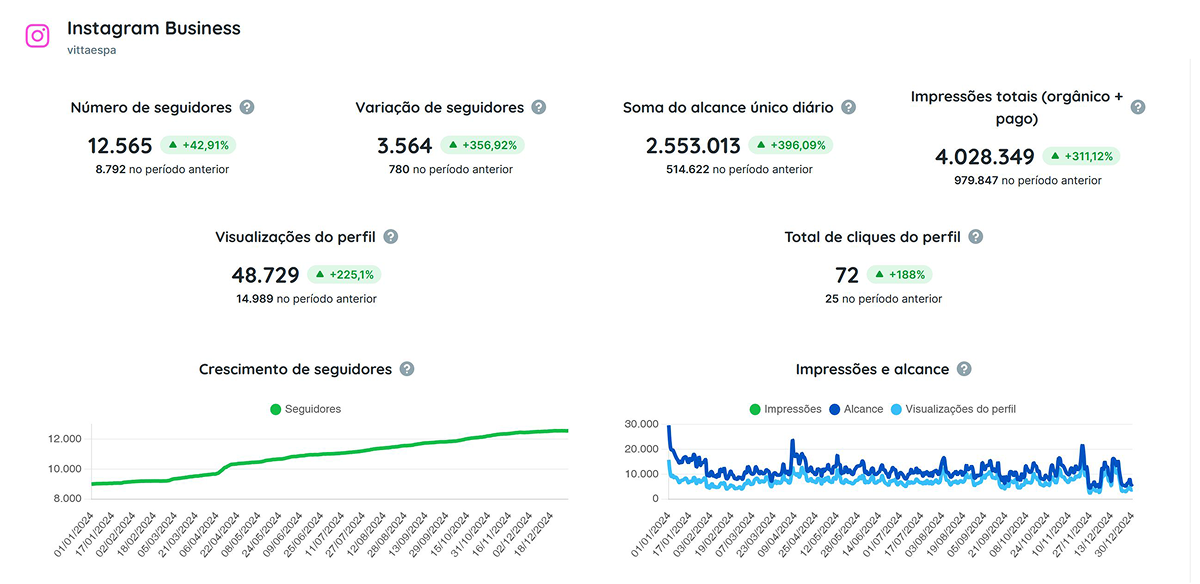Show help for Total de cliques do perfil
This screenshot has height=584, width=1200.
pos(976,237)
